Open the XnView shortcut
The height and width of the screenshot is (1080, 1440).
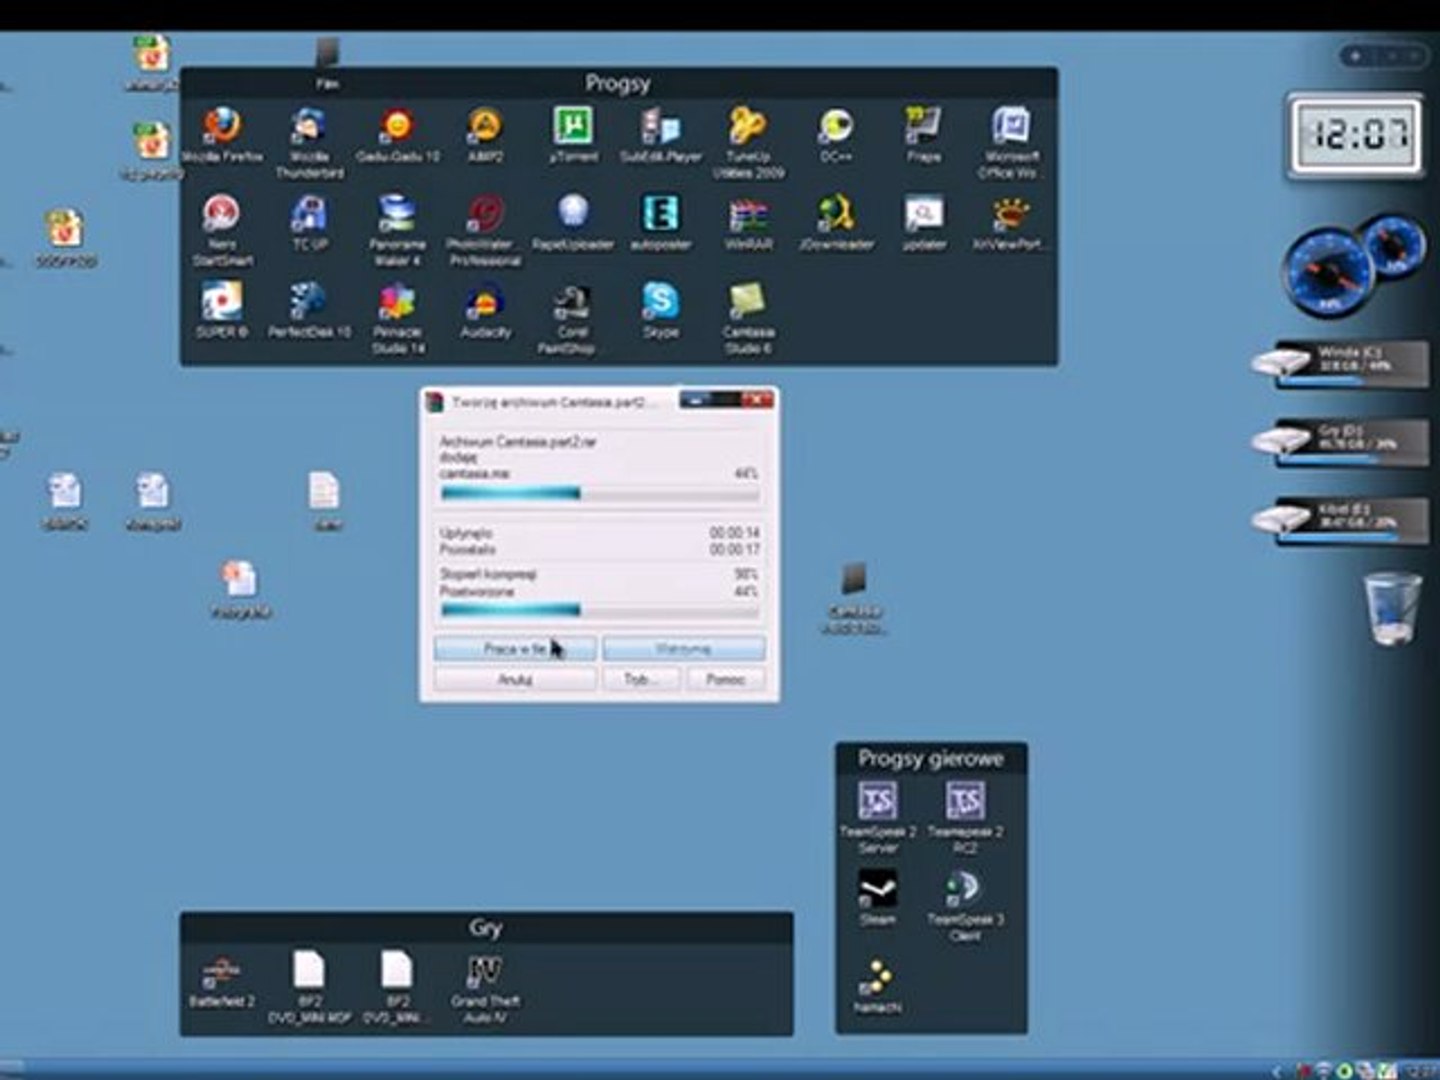click(x=1011, y=223)
